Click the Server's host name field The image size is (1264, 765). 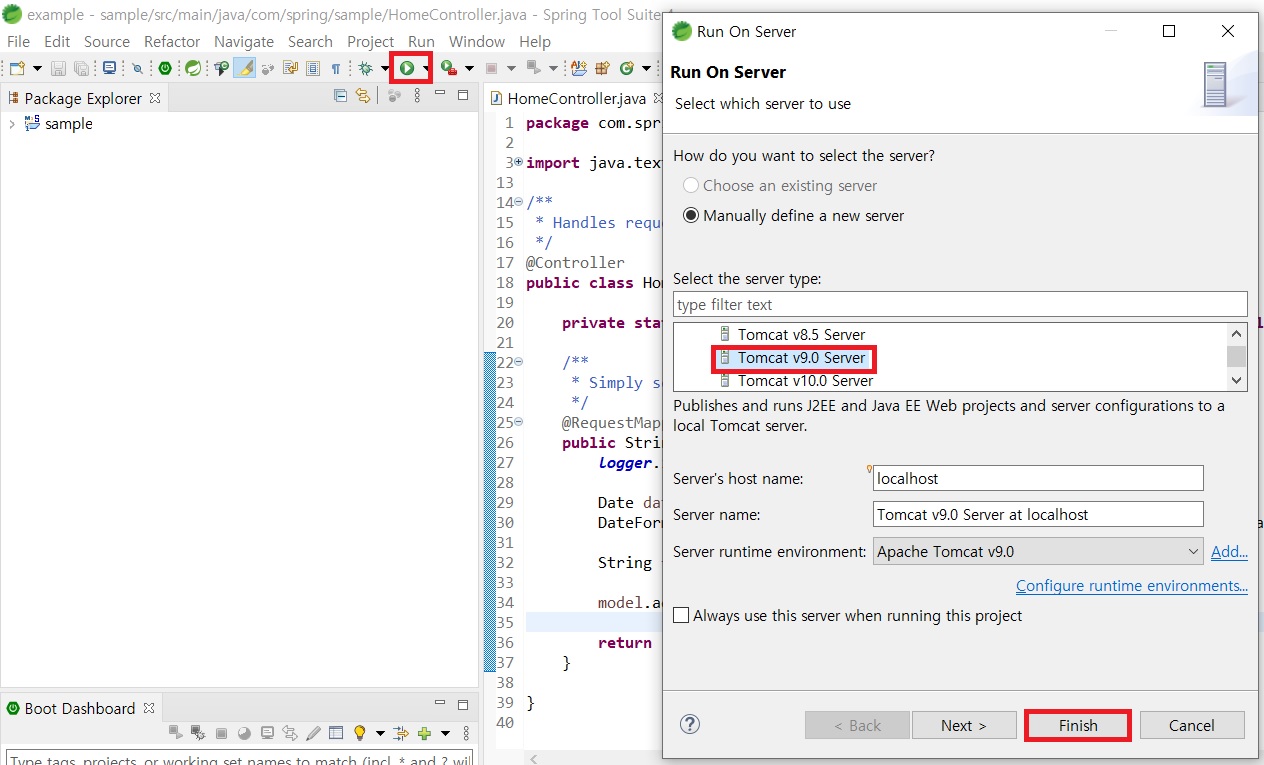point(1038,478)
